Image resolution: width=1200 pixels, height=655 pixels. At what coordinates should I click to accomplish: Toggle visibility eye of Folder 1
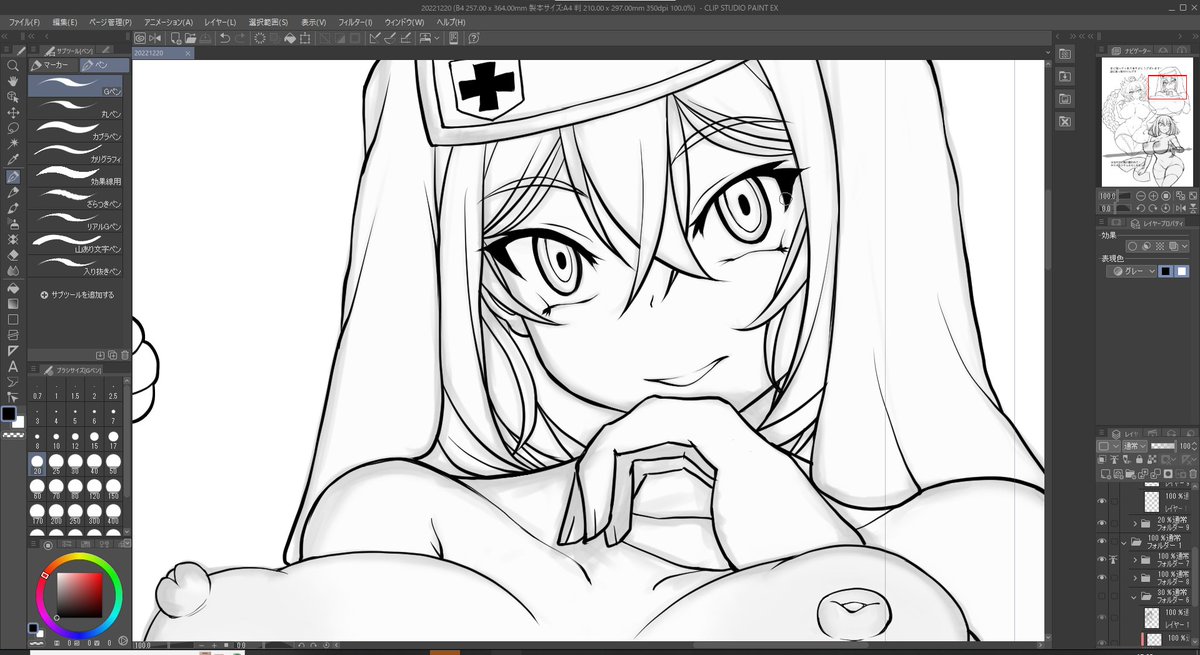coord(1103,542)
